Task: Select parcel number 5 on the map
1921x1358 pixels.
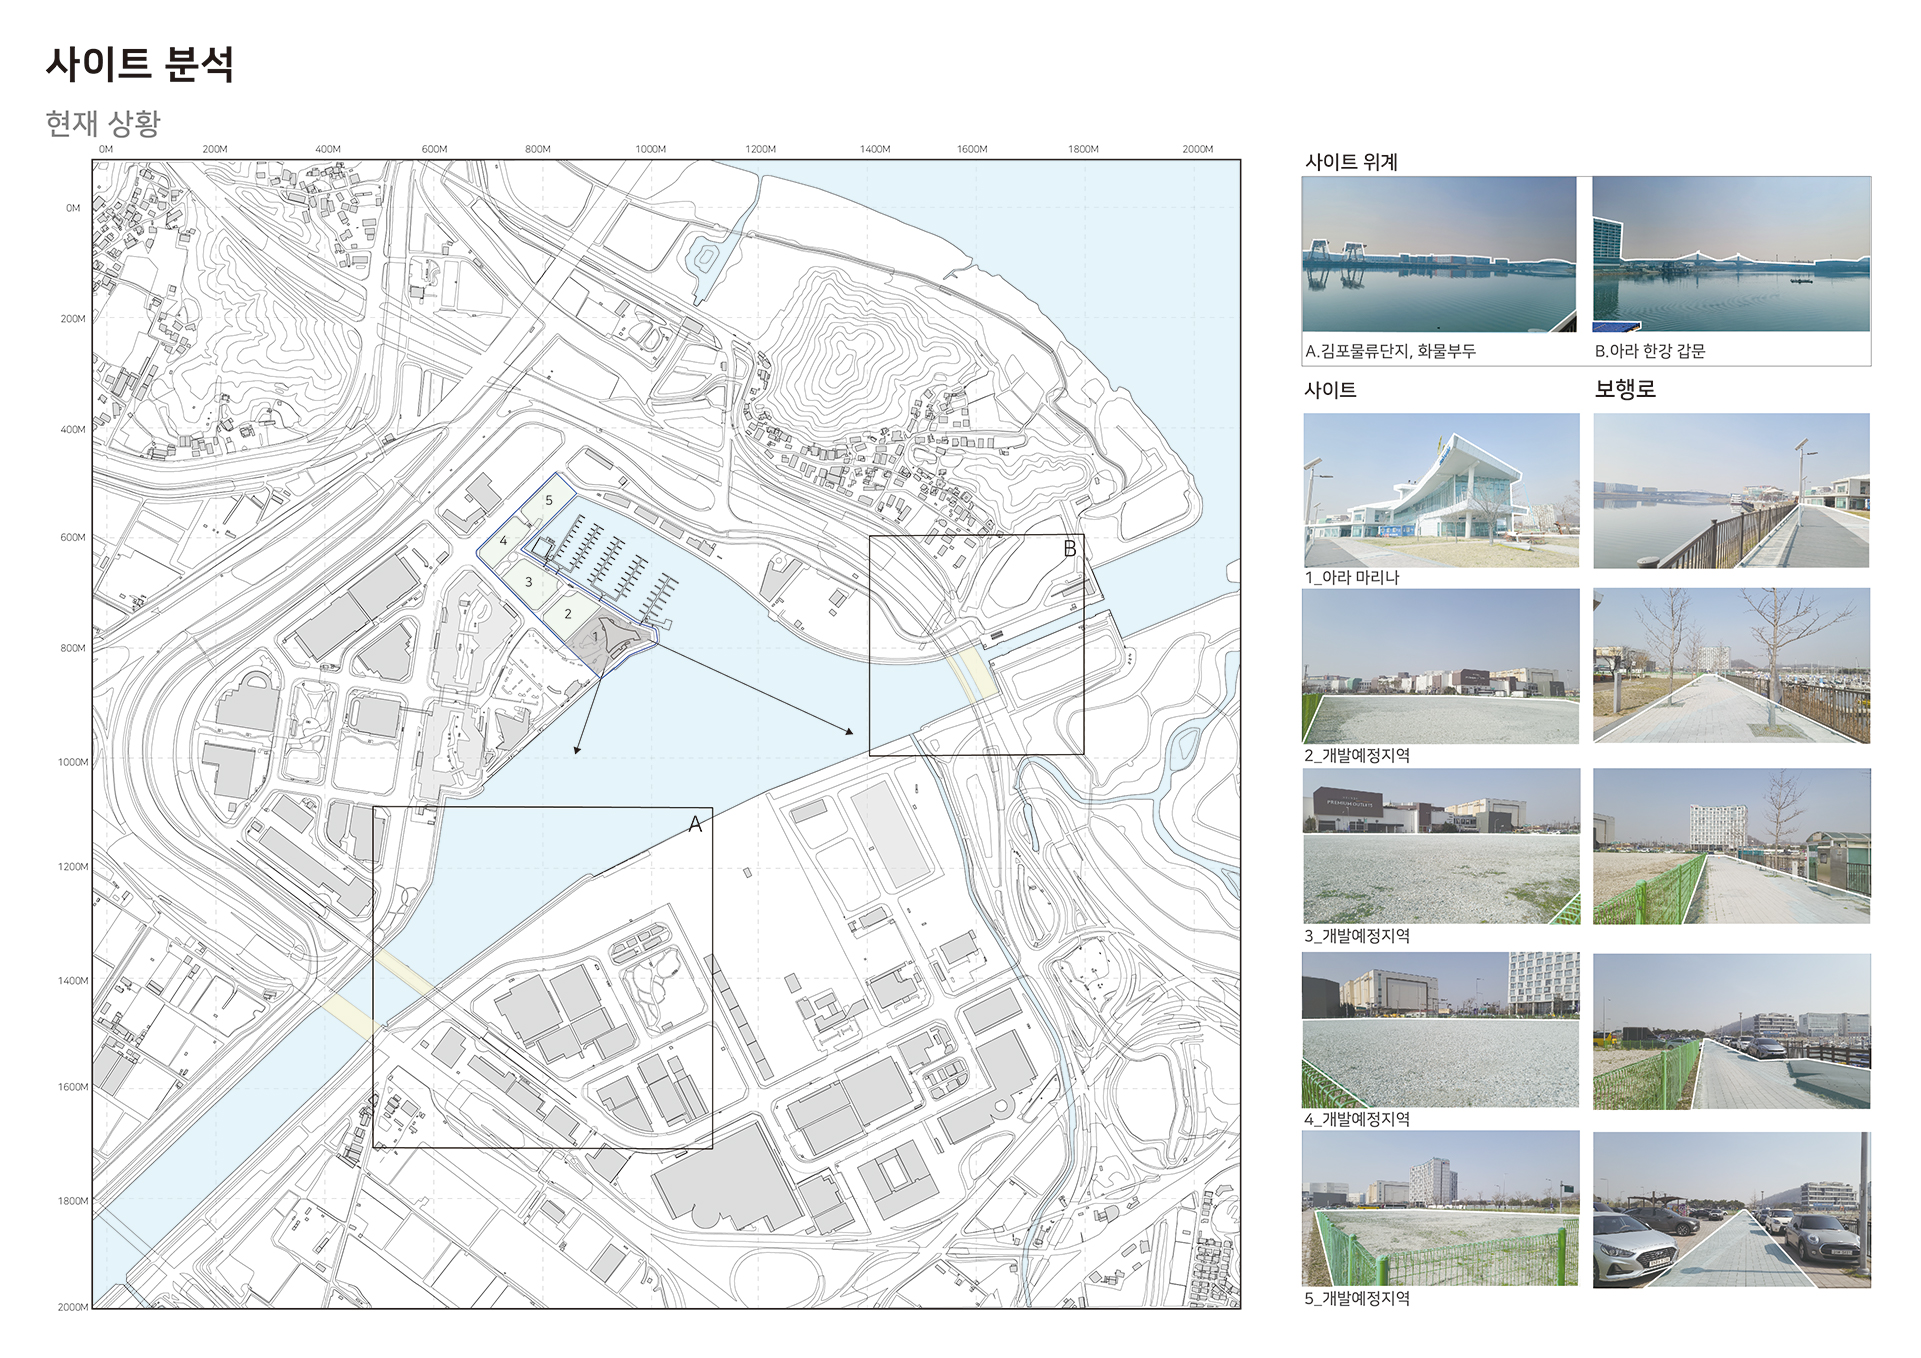Action: [x=548, y=500]
